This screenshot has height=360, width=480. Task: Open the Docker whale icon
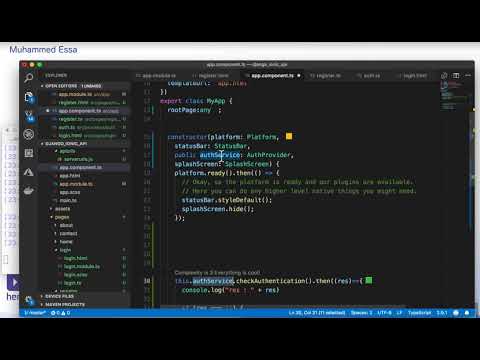click(x=29, y=191)
